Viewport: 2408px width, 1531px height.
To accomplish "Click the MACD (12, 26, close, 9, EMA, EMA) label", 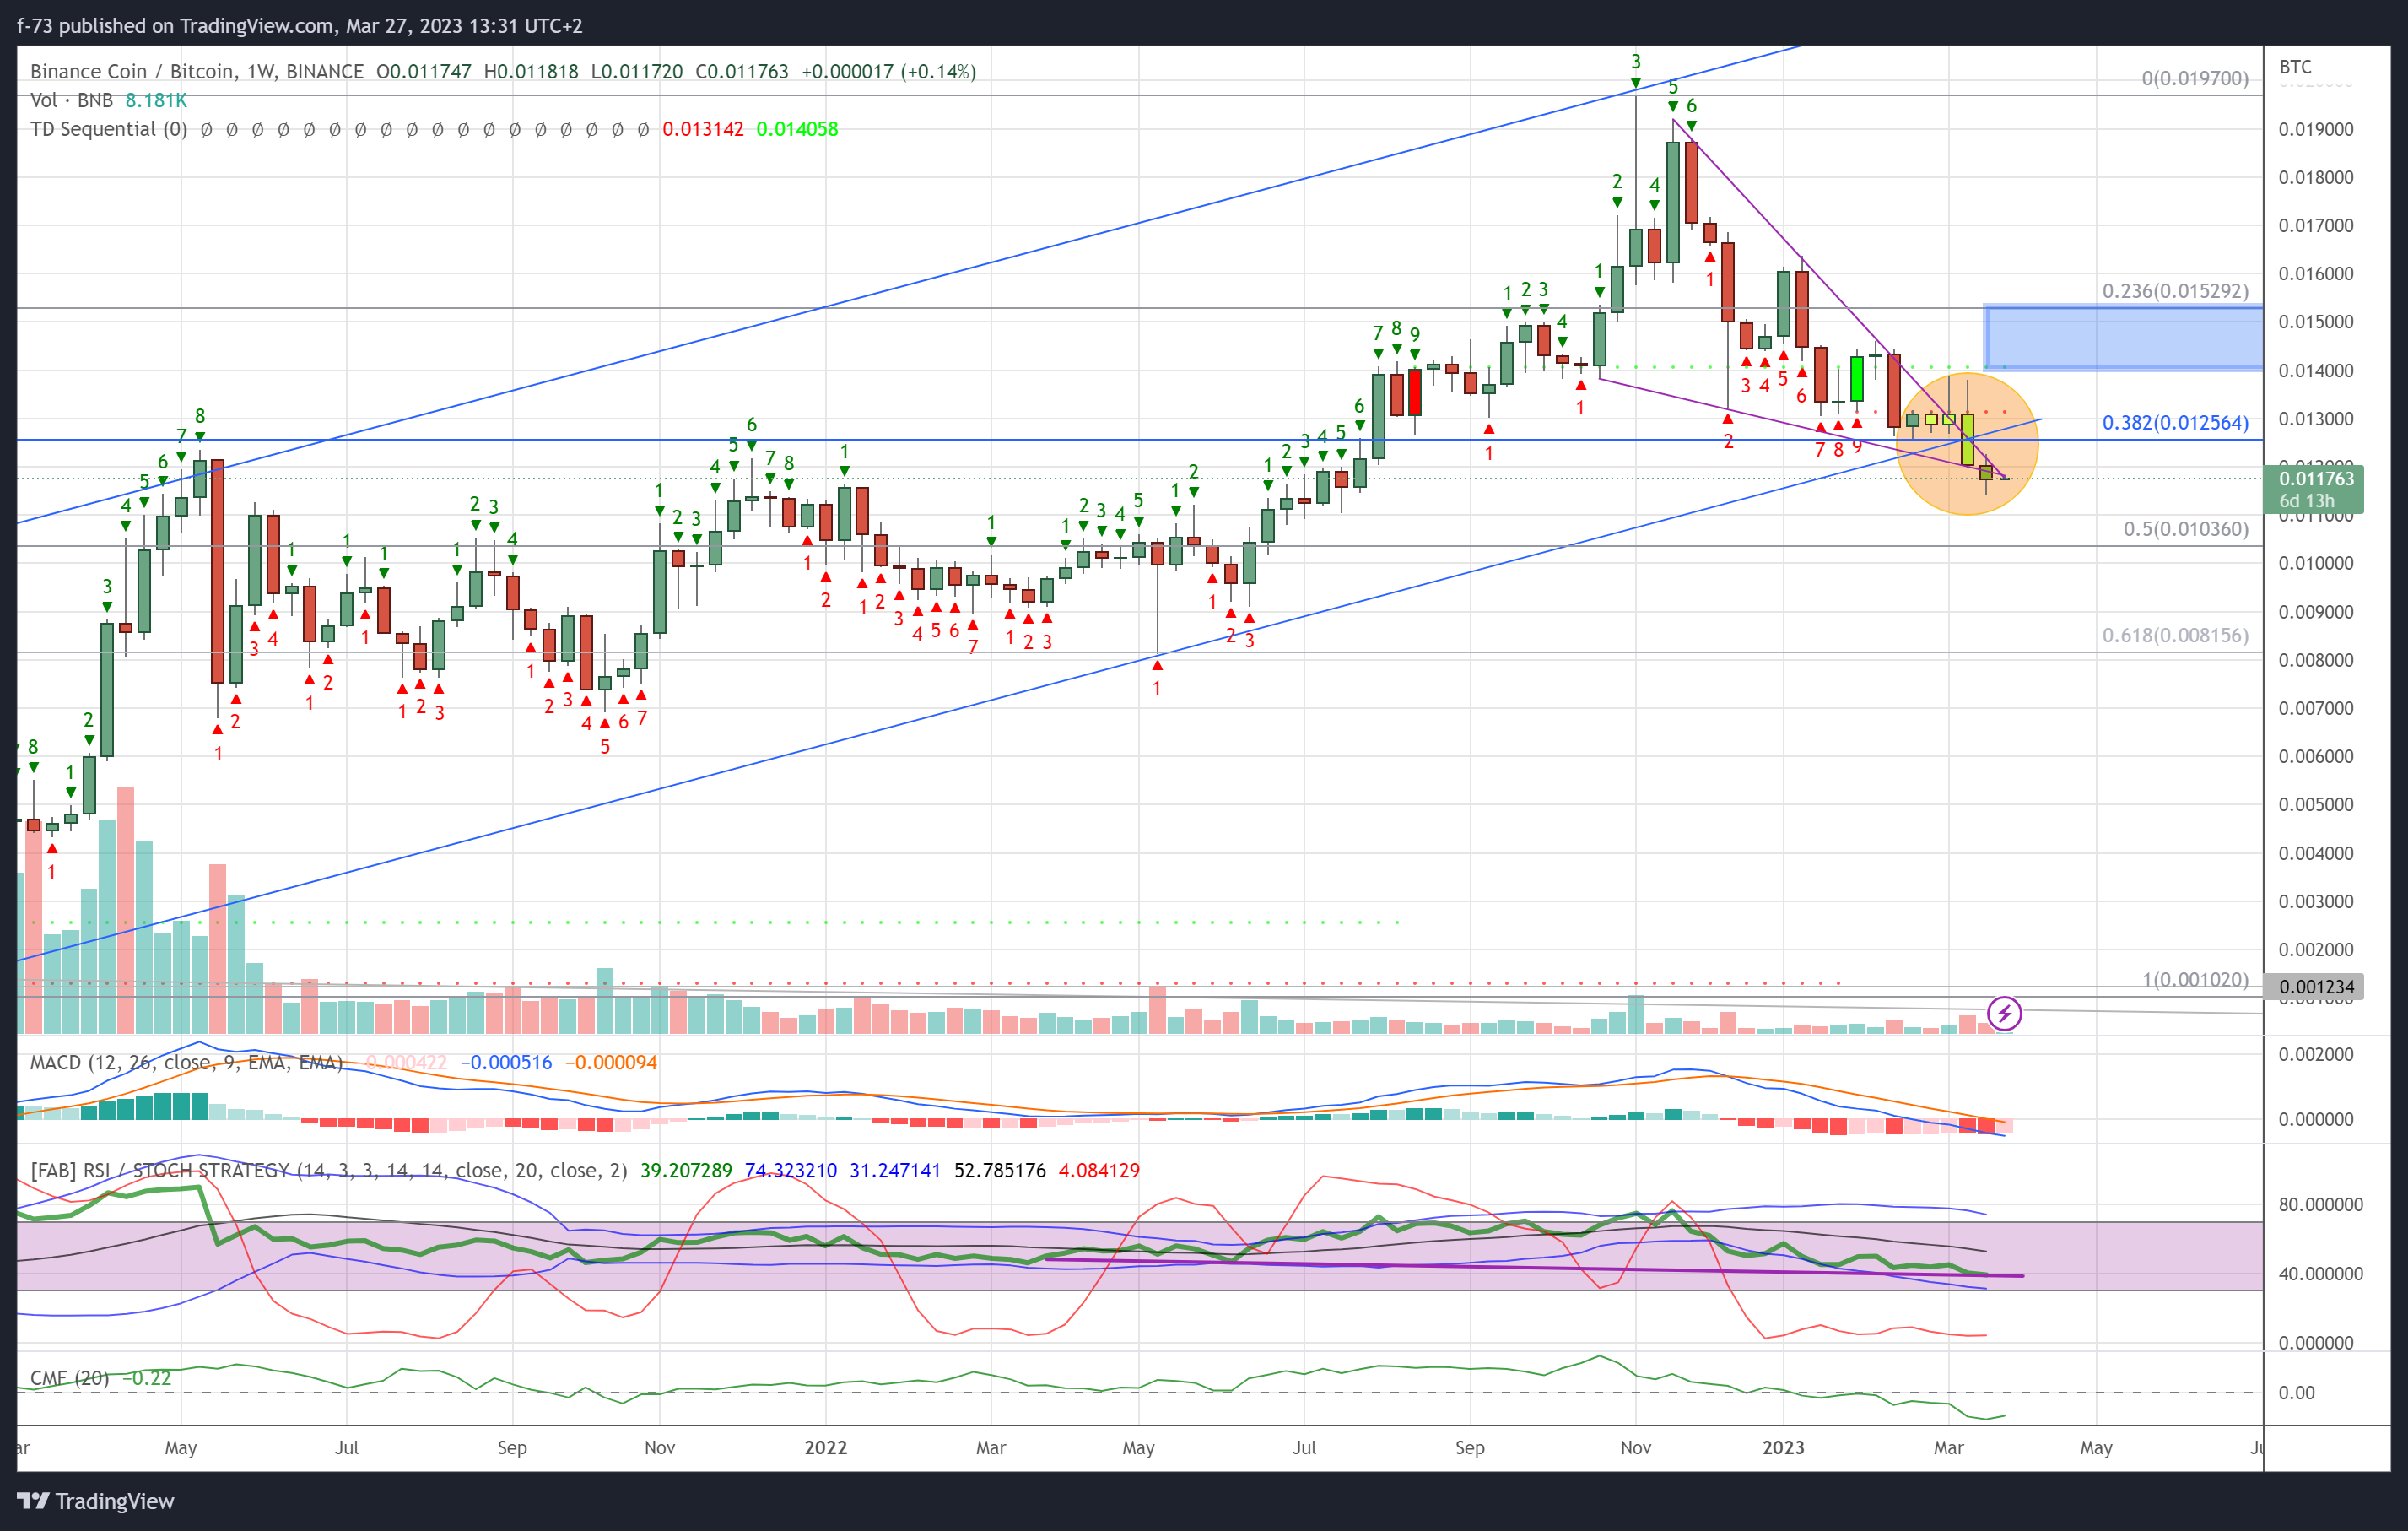I will (x=186, y=1062).
